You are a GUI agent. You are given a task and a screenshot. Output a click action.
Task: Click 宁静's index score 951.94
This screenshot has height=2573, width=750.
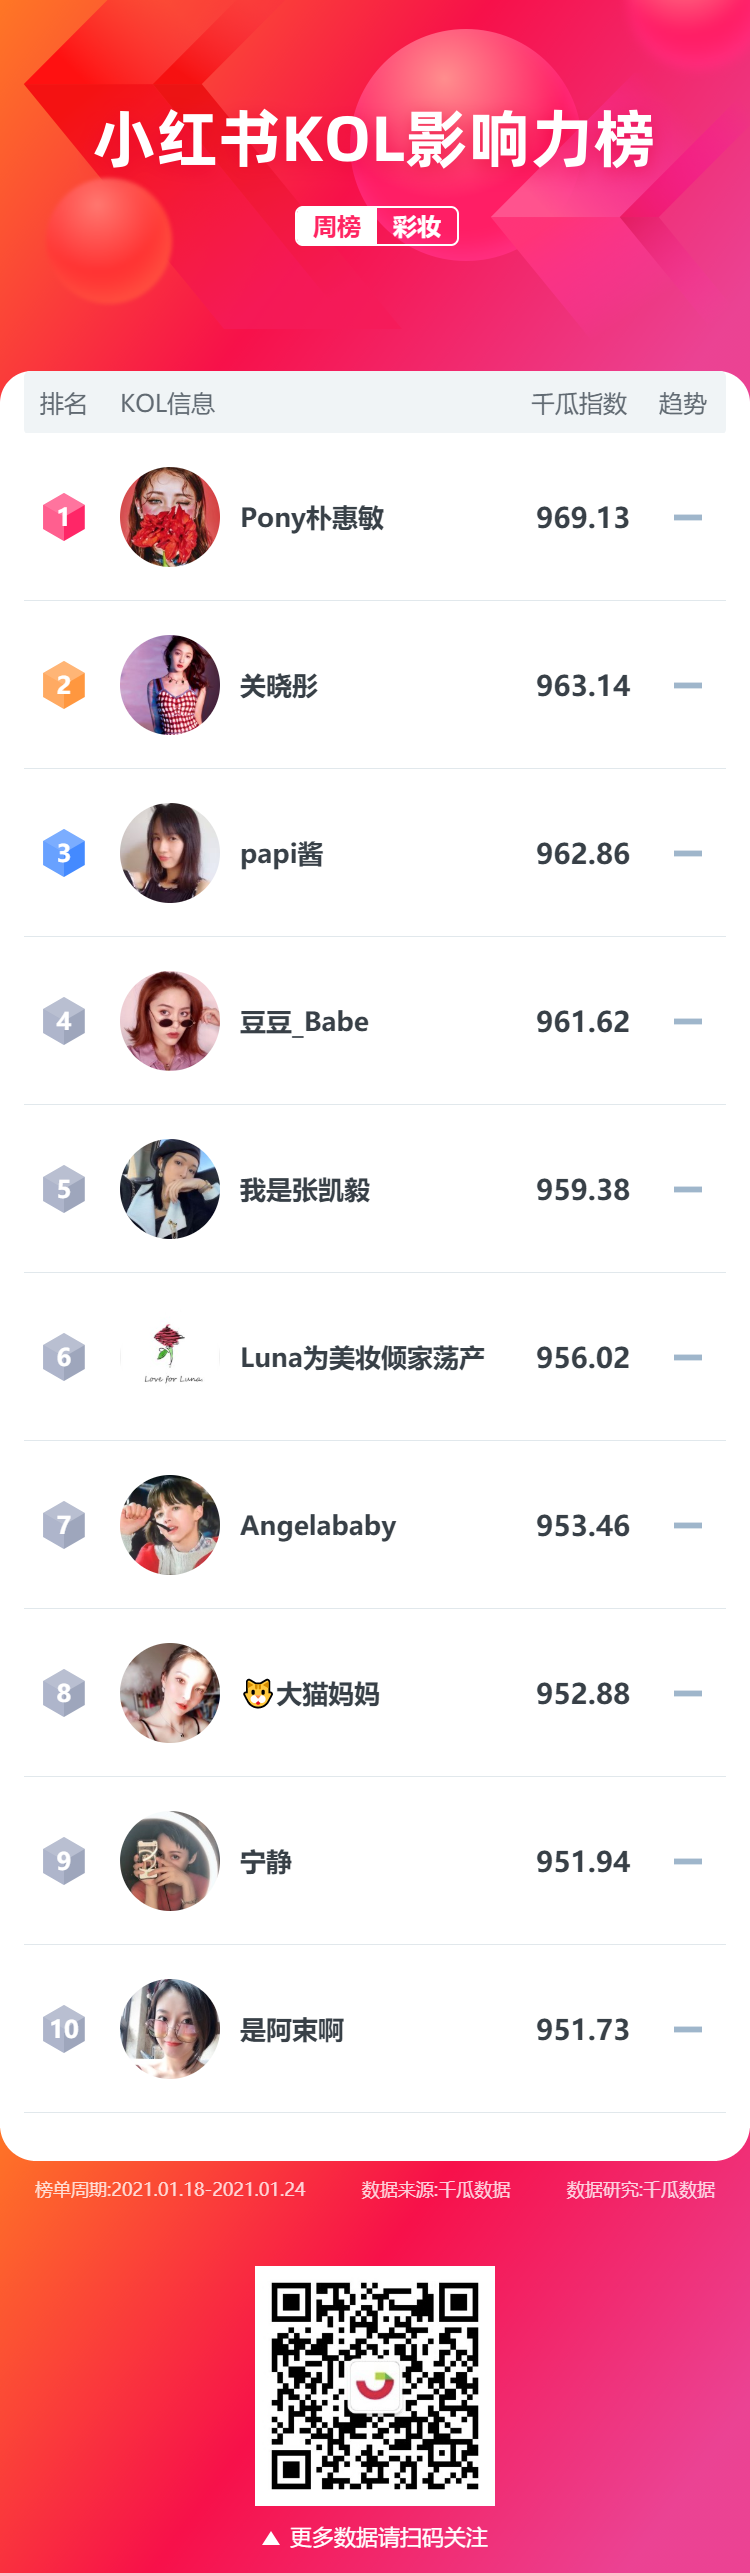[583, 1862]
